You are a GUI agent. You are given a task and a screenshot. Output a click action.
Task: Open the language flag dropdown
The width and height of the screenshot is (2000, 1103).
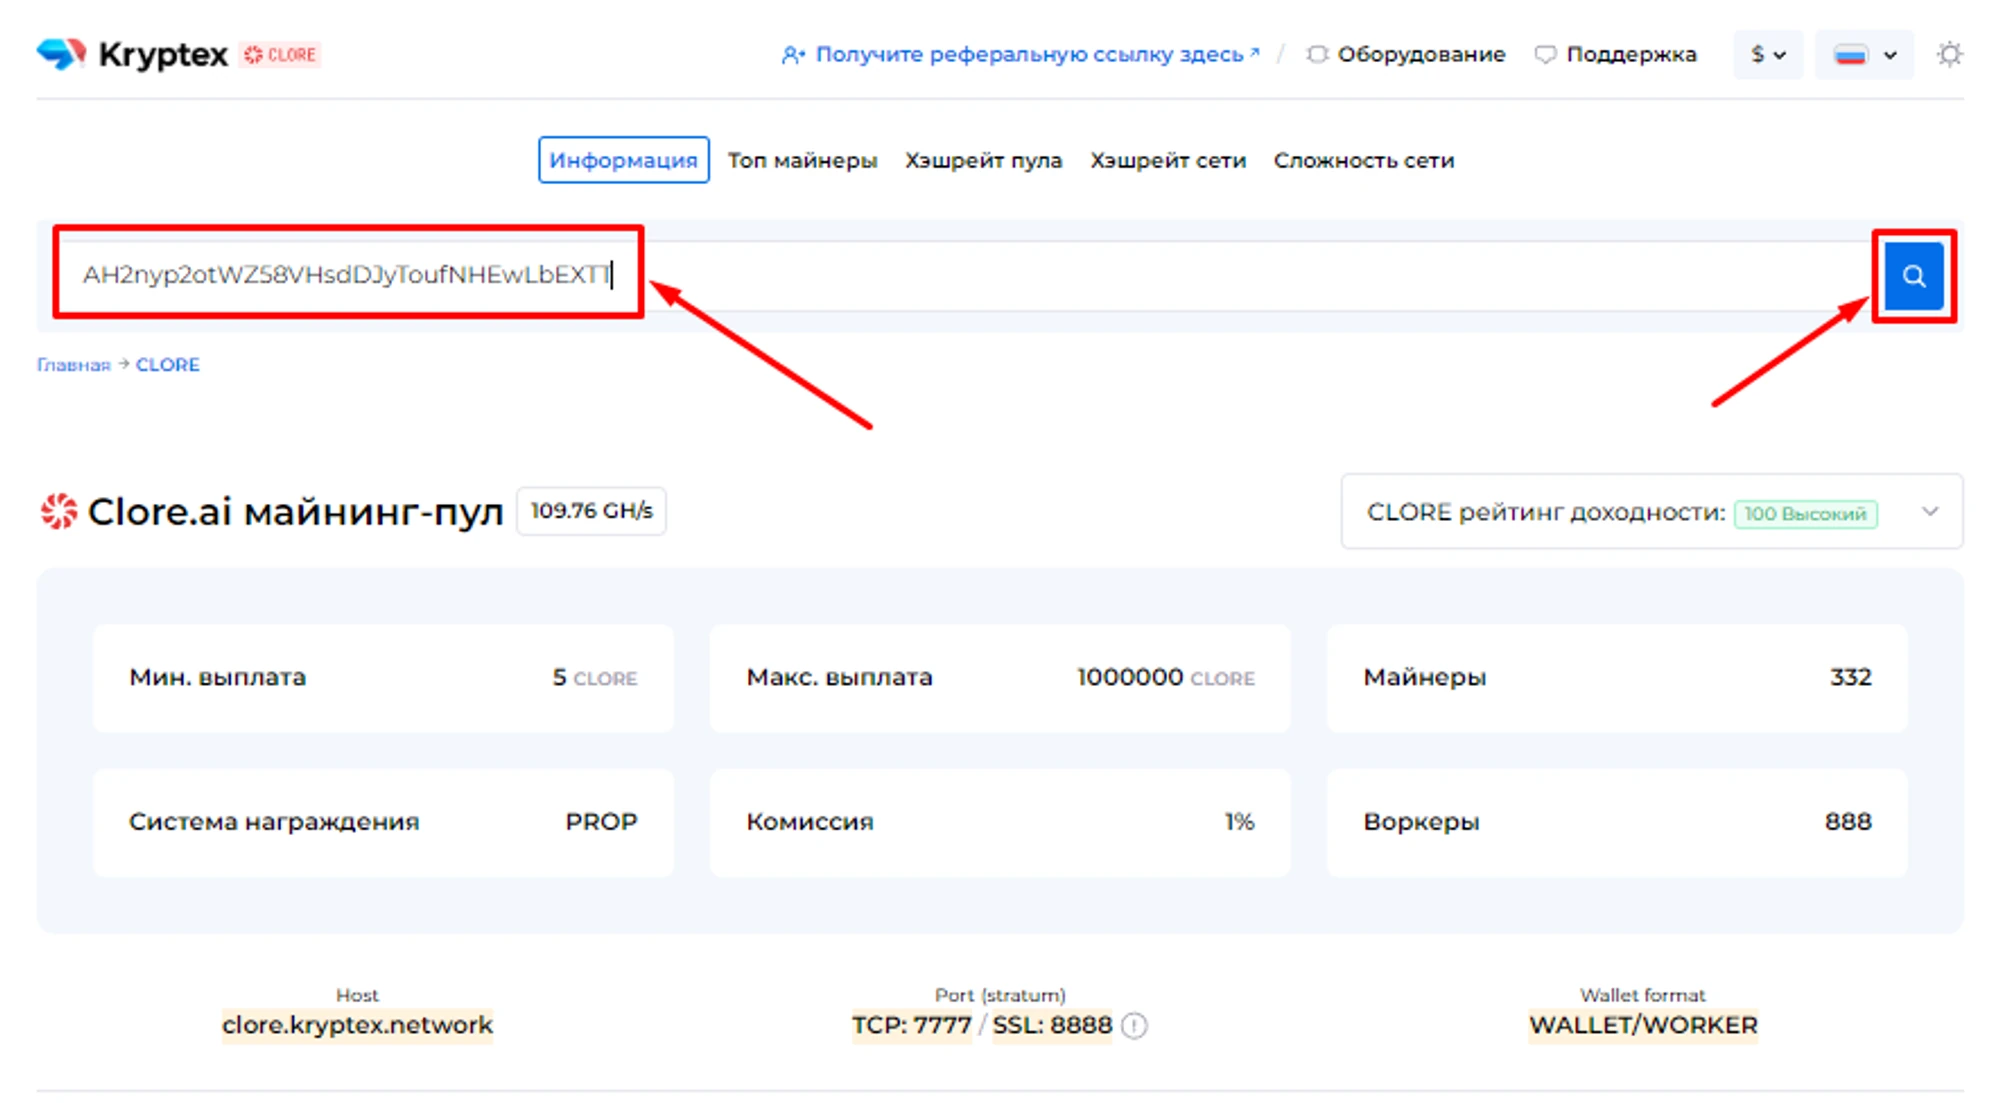coord(1864,55)
